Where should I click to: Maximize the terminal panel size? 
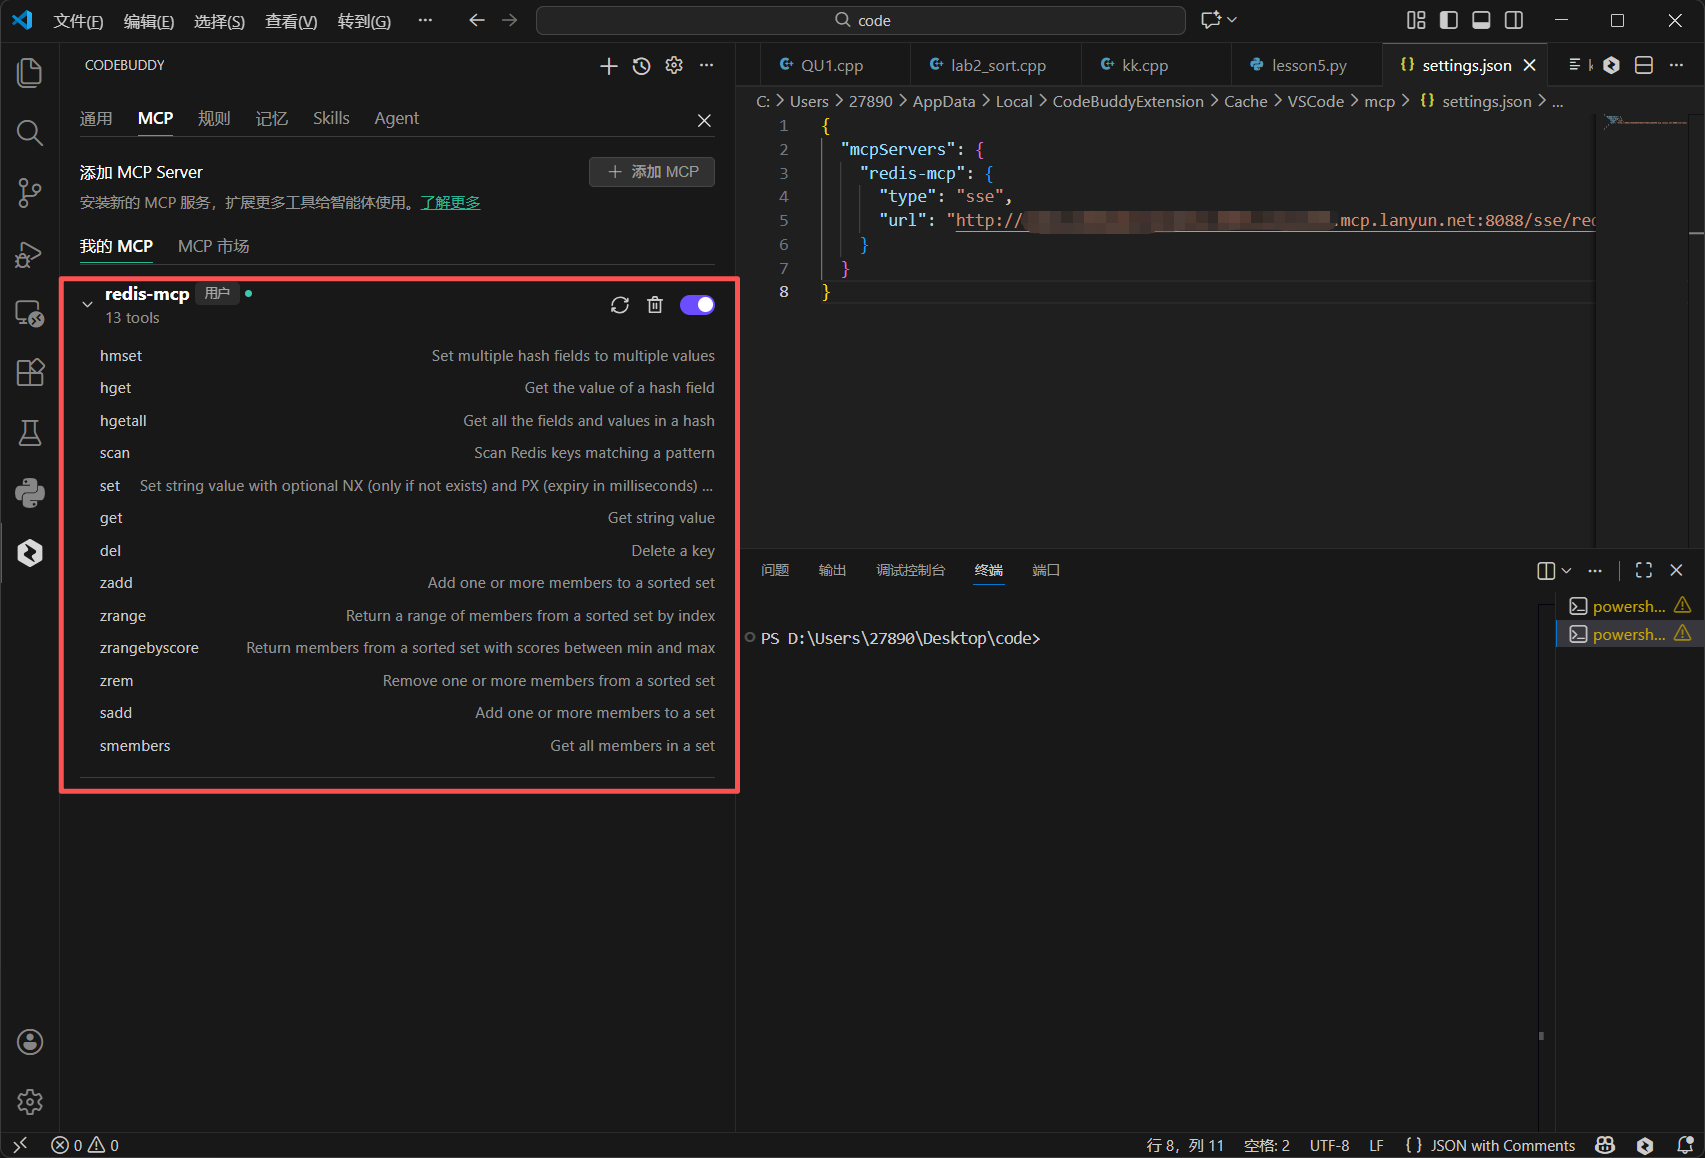[x=1644, y=570]
